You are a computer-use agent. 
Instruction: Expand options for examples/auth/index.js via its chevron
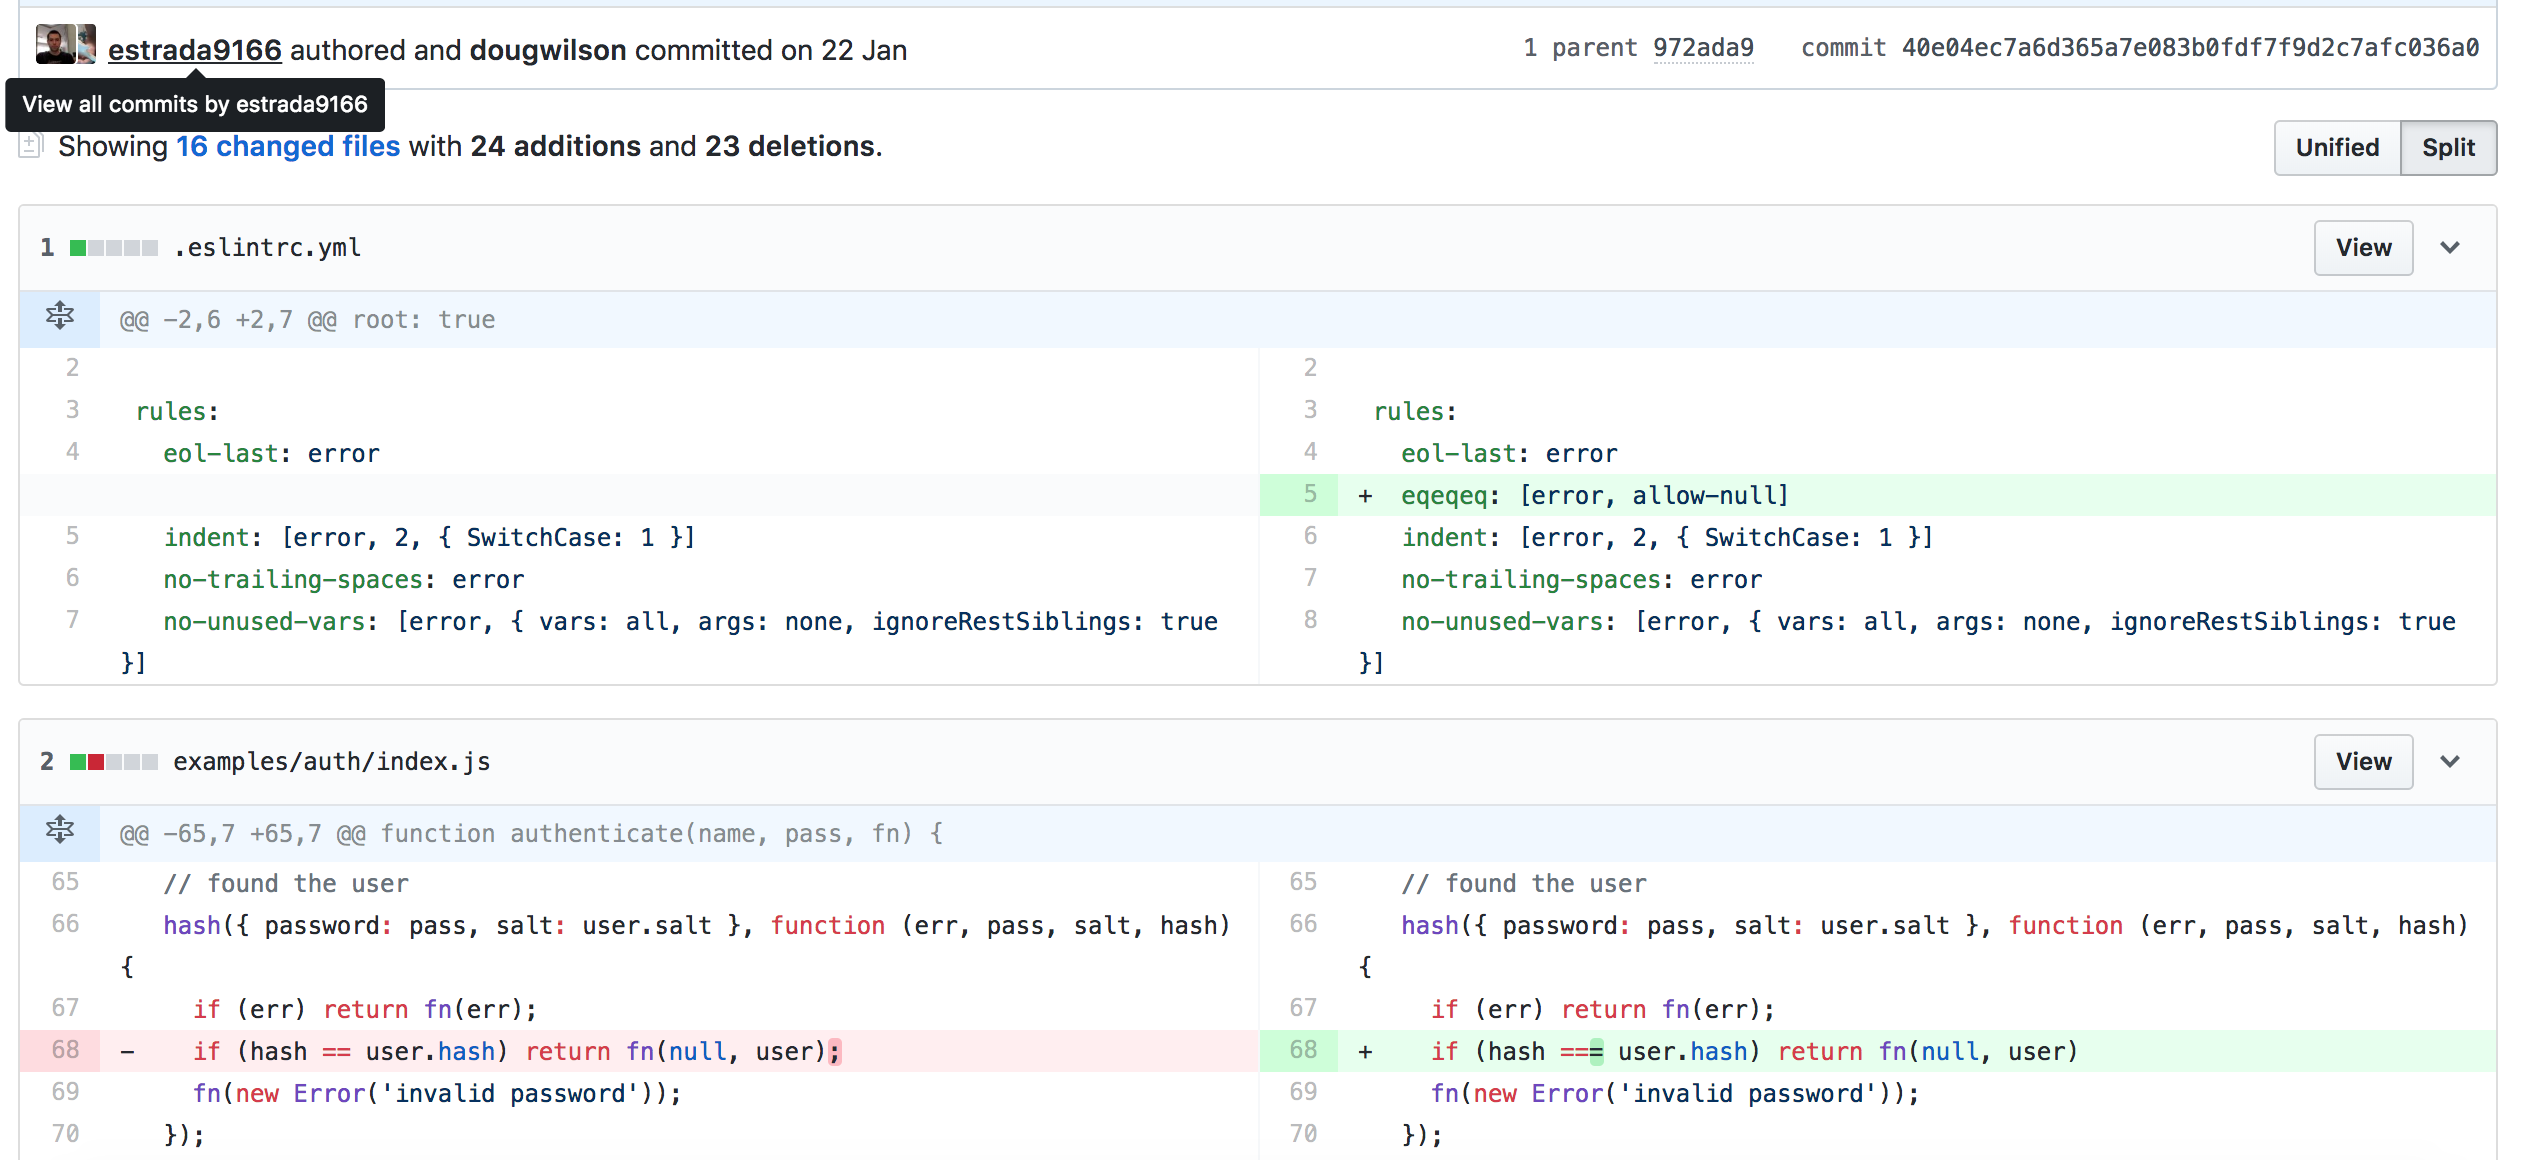2450,761
